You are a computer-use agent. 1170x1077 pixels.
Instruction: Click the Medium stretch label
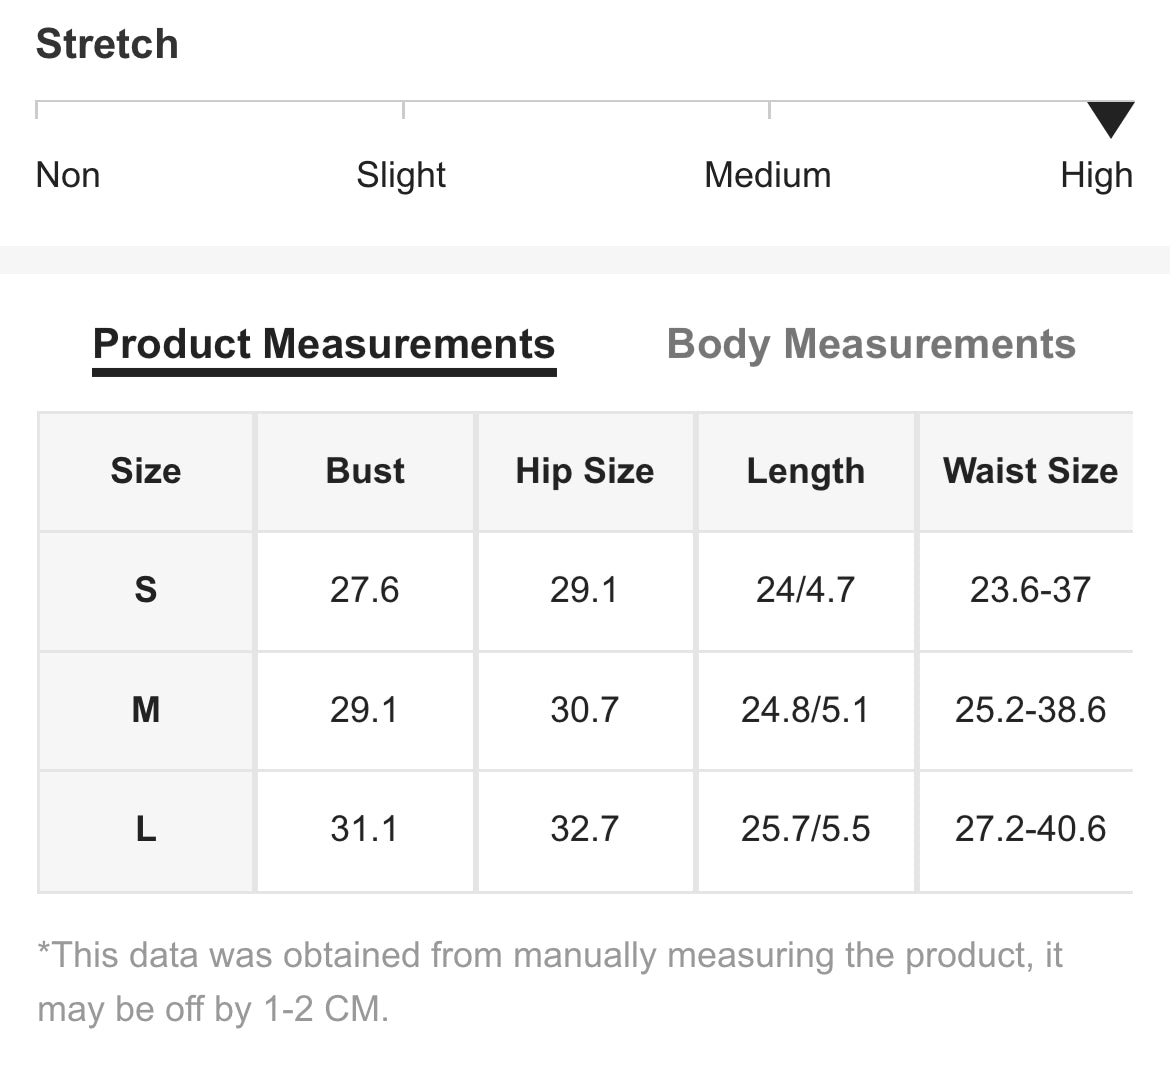coord(767,175)
